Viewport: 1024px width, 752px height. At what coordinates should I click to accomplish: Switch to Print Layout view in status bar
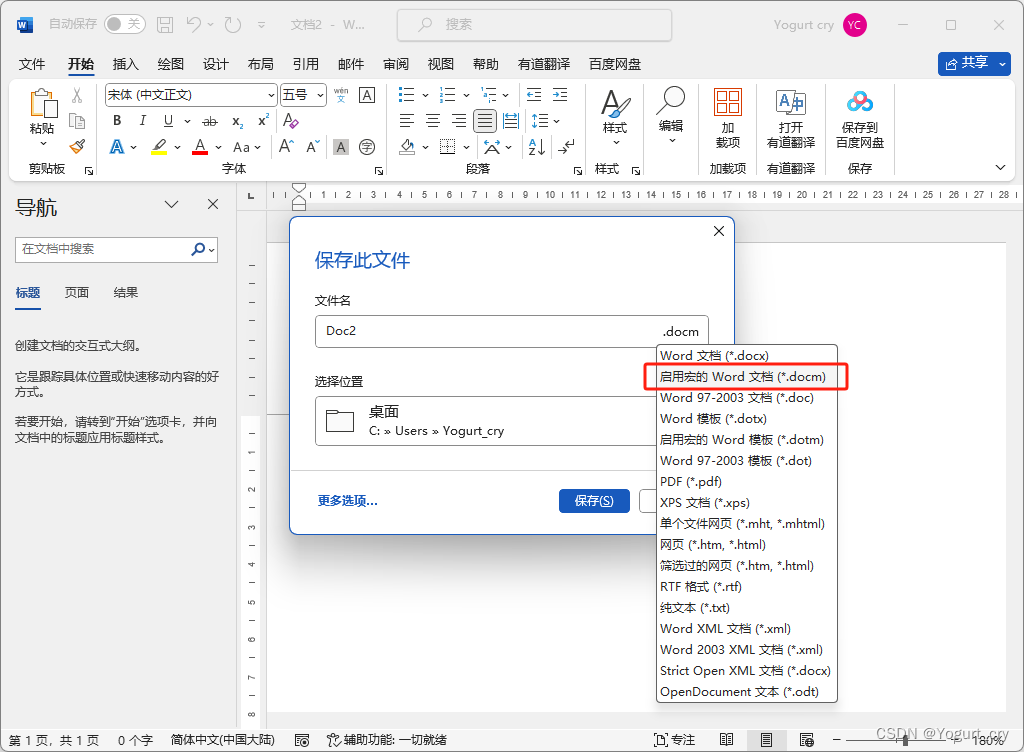point(766,740)
